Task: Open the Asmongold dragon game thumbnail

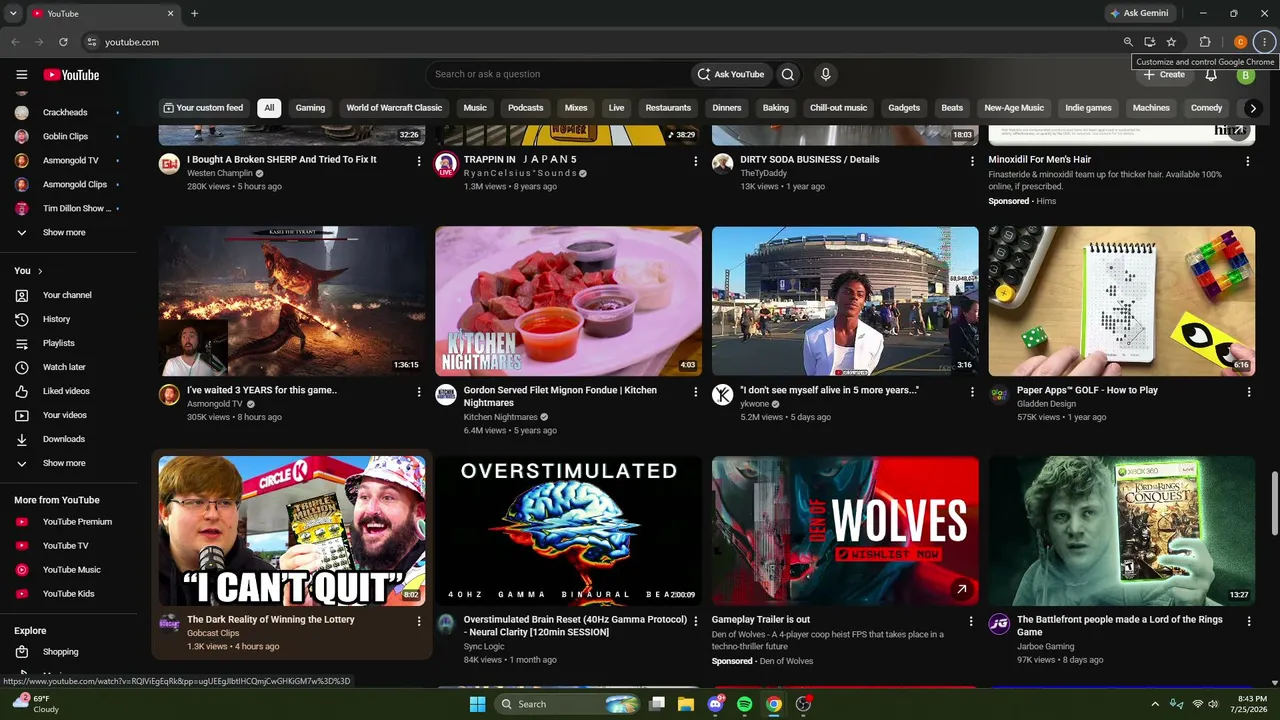Action: pos(292,301)
